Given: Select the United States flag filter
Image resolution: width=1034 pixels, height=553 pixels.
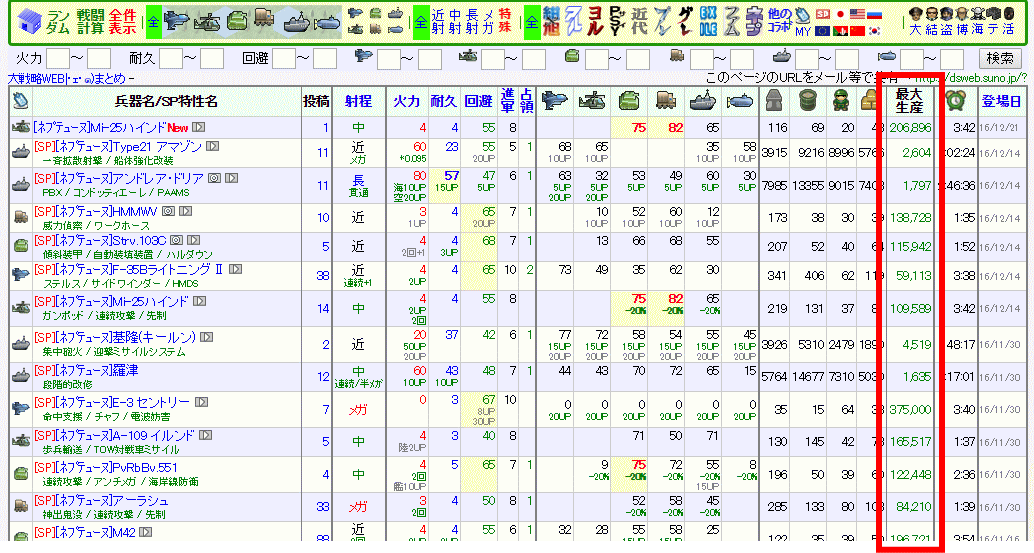Looking at the screenshot, I should pos(857,14).
